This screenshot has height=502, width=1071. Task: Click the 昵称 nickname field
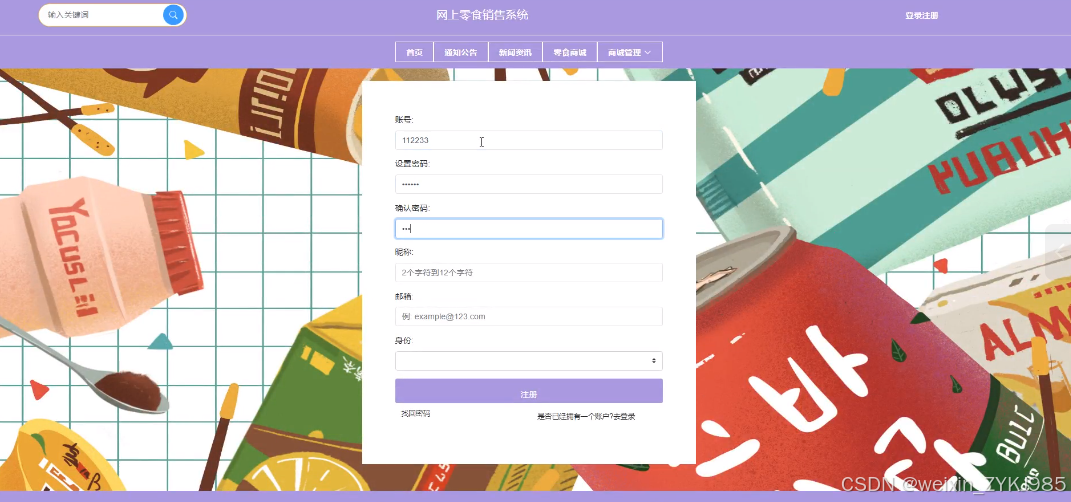pos(529,273)
